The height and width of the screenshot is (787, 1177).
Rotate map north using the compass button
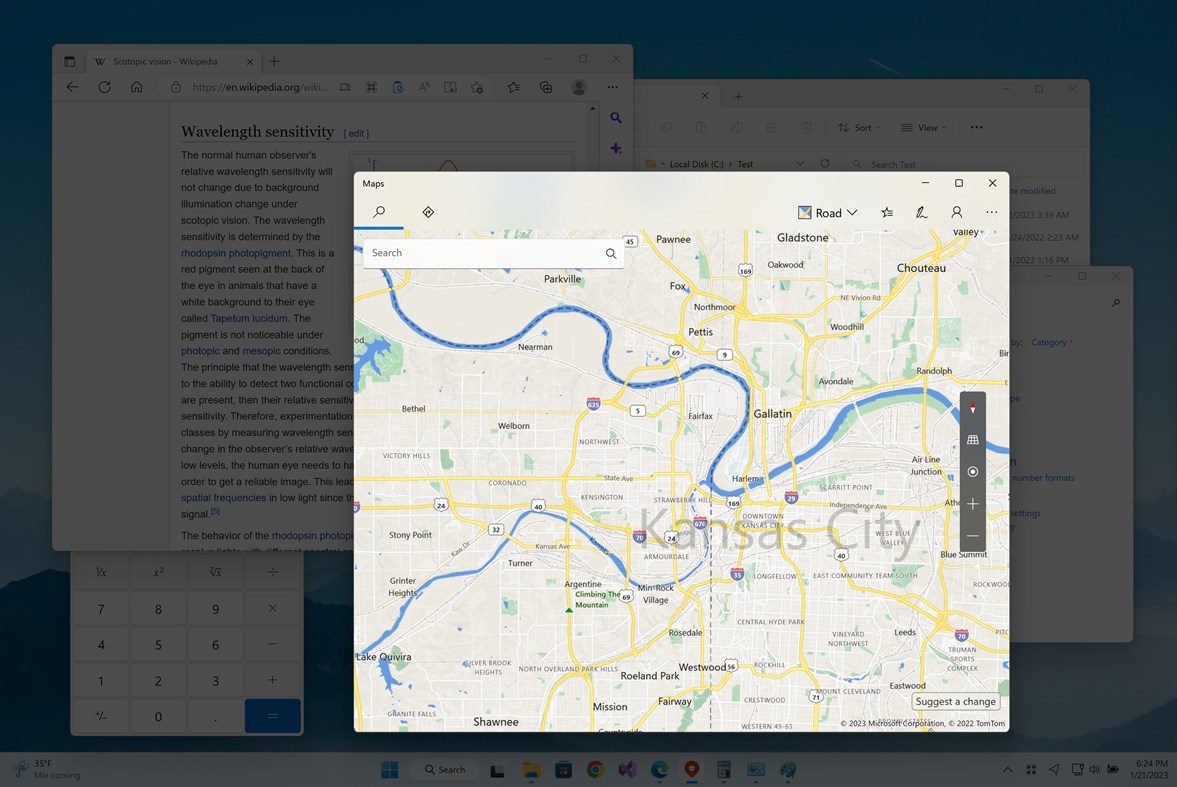tap(973, 408)
